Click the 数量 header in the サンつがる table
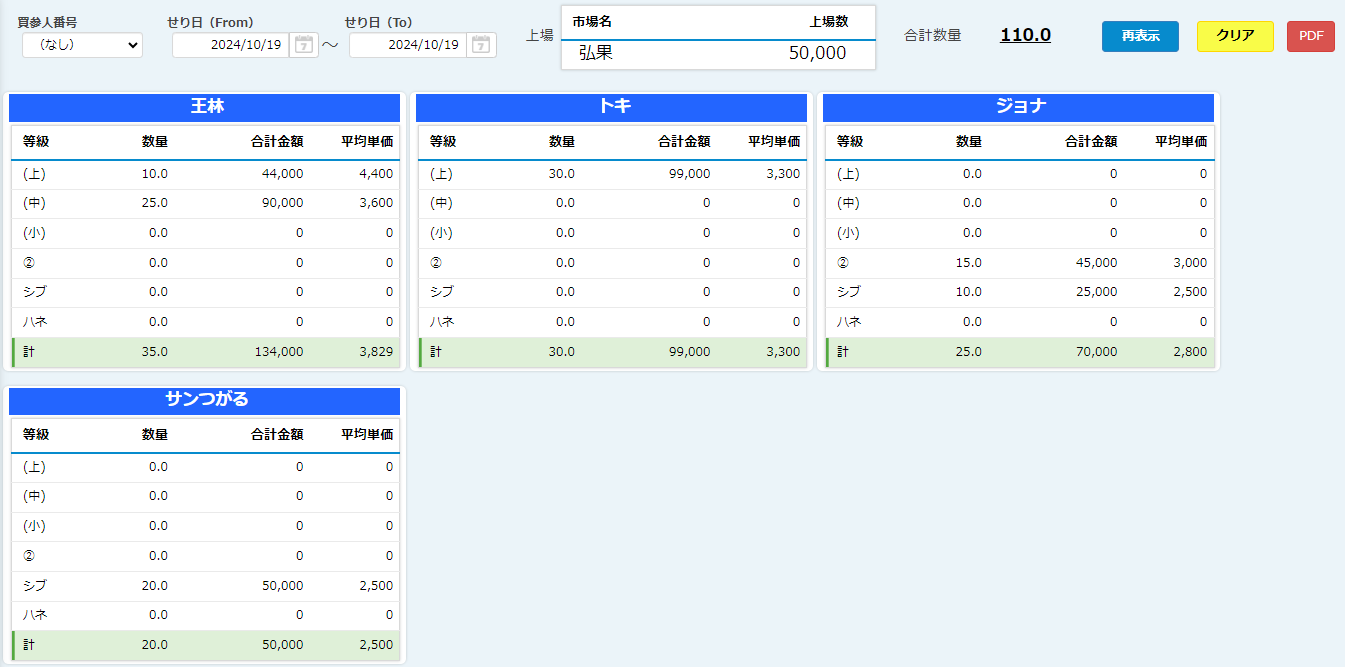 pos(155,435)
